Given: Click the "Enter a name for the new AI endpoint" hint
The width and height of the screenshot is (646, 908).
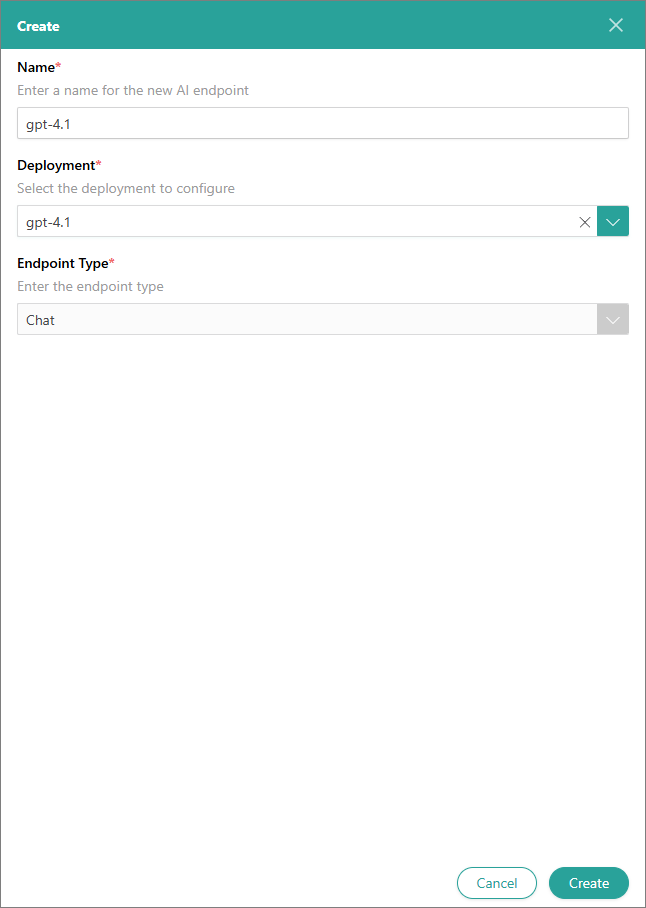Looking at the screenshot, I should click(133, 90).
